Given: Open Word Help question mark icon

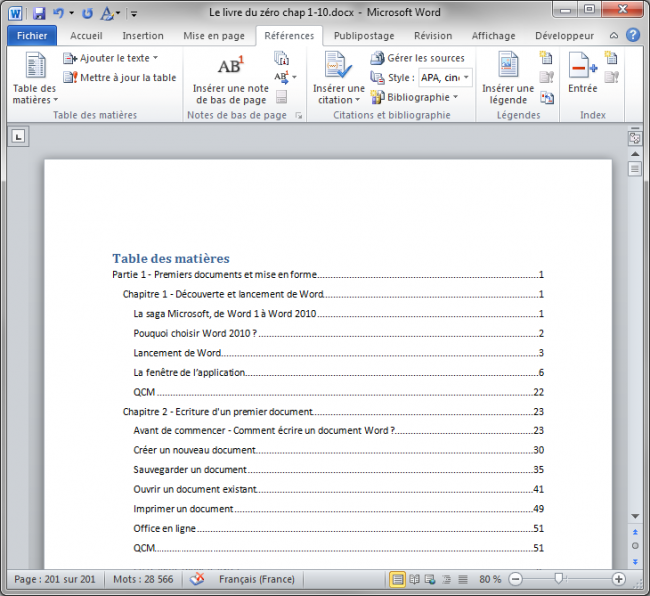Looking at the screenshot, I should [x=633, y=35].
